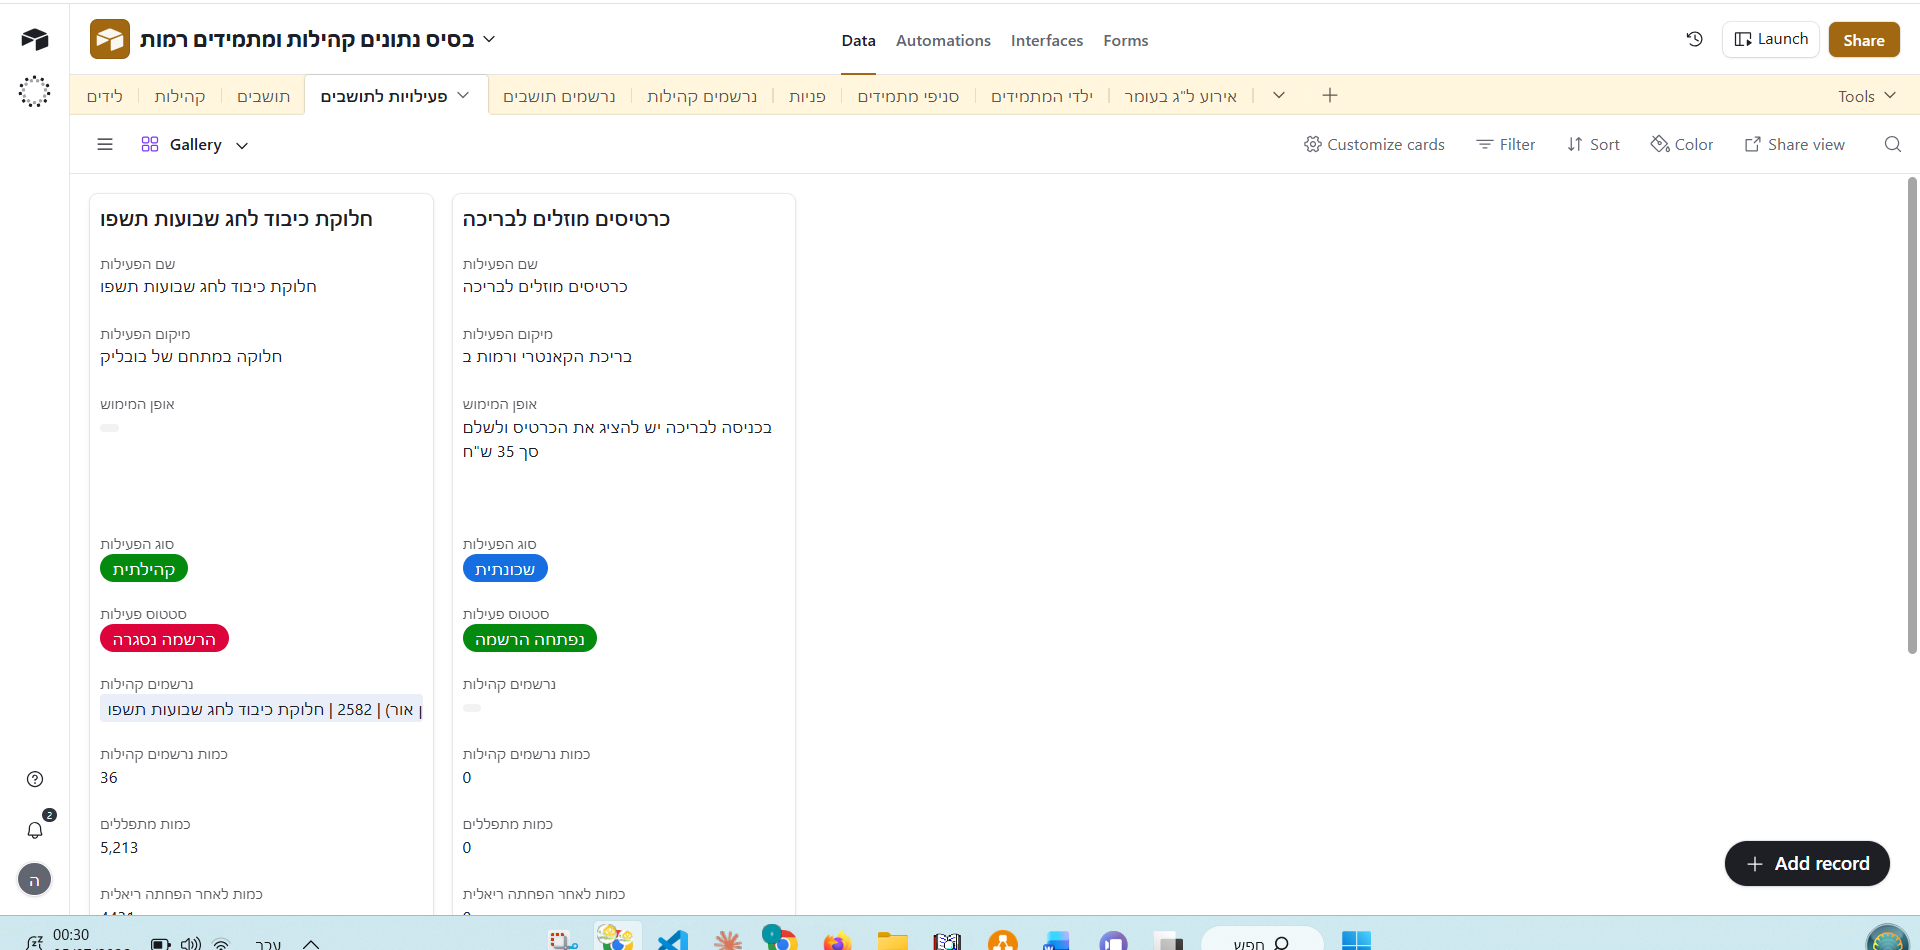The image size is (1920, 950).
Task: Click the Share button
Action: tap(1864, 40)
